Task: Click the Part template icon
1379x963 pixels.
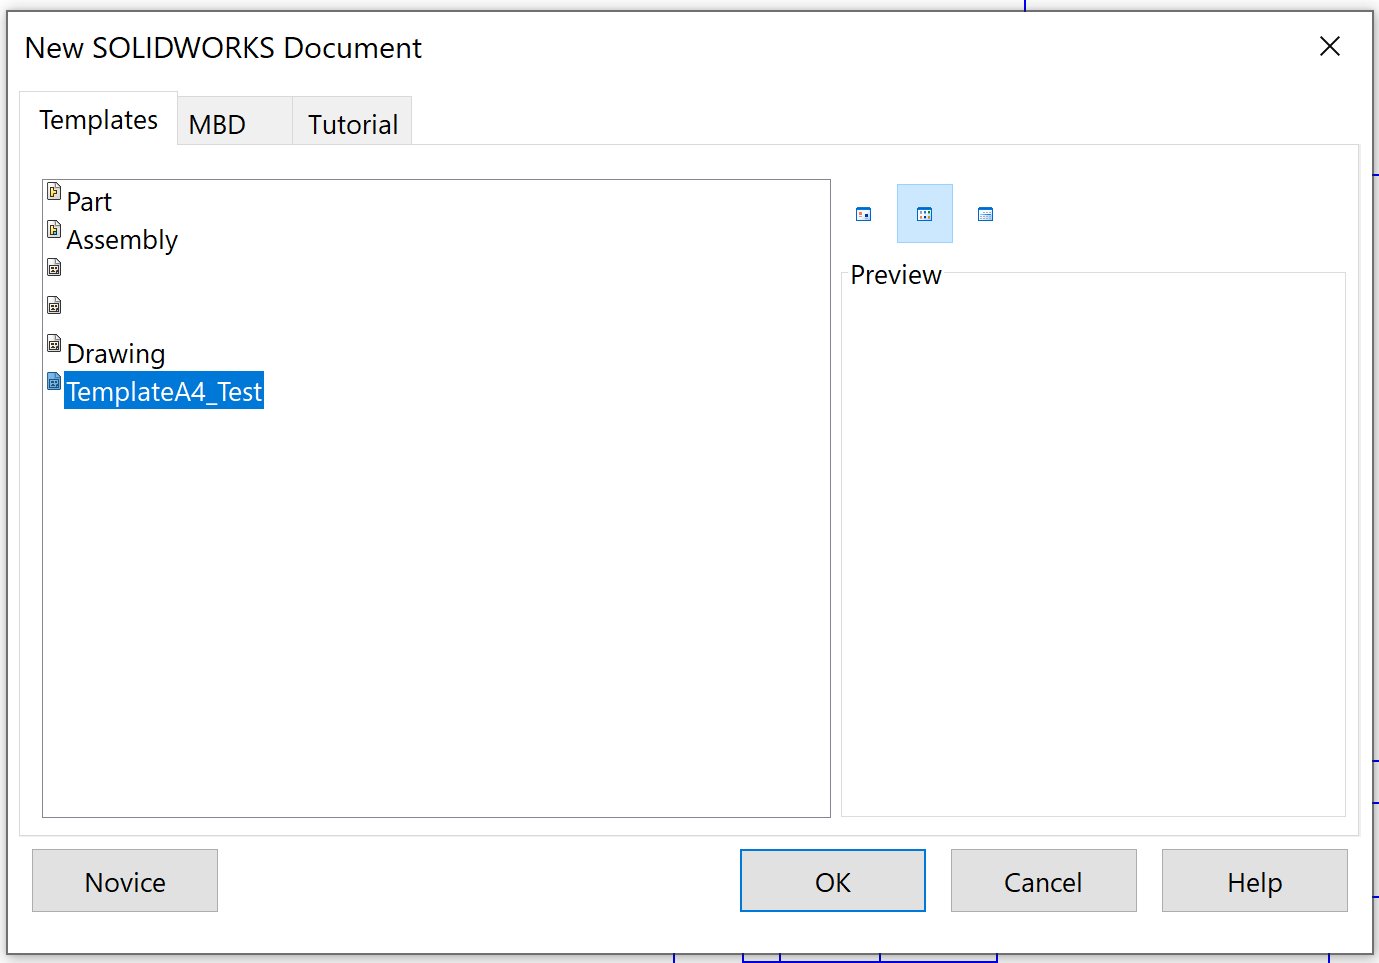Action: [54, 191]
